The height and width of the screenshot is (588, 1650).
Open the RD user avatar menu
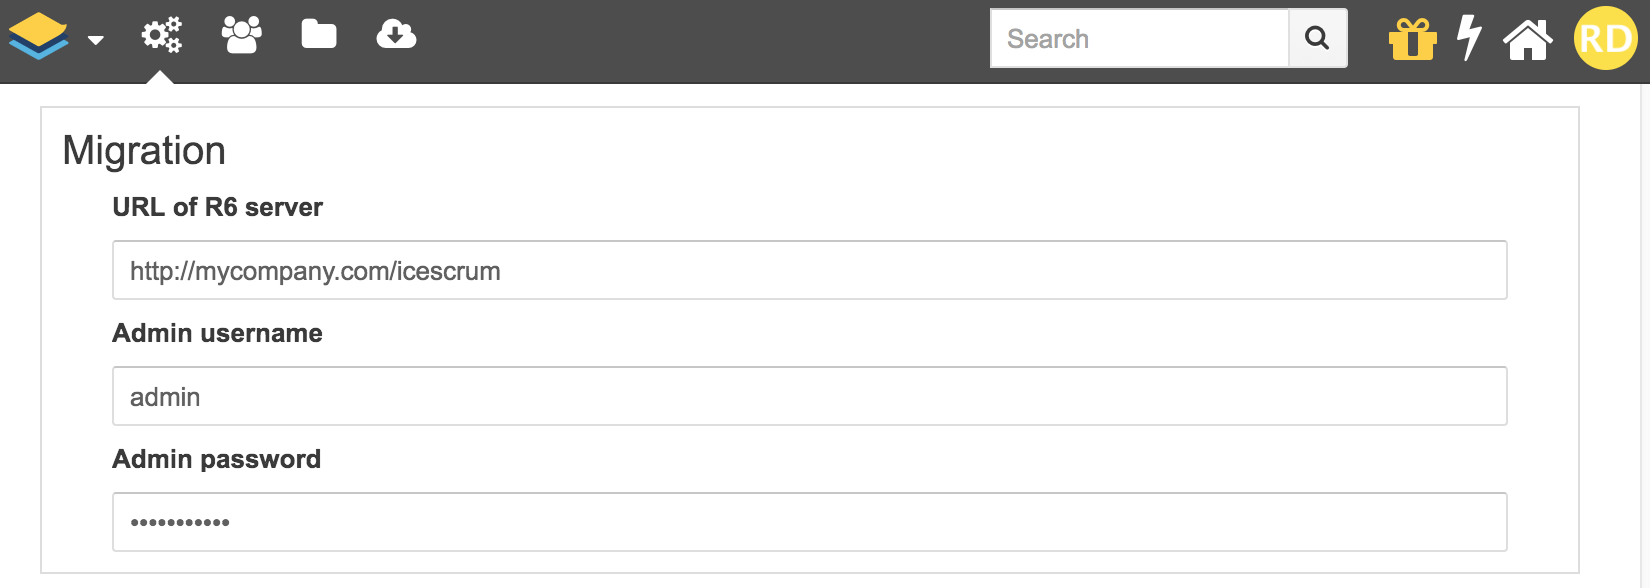(1605, 39)
